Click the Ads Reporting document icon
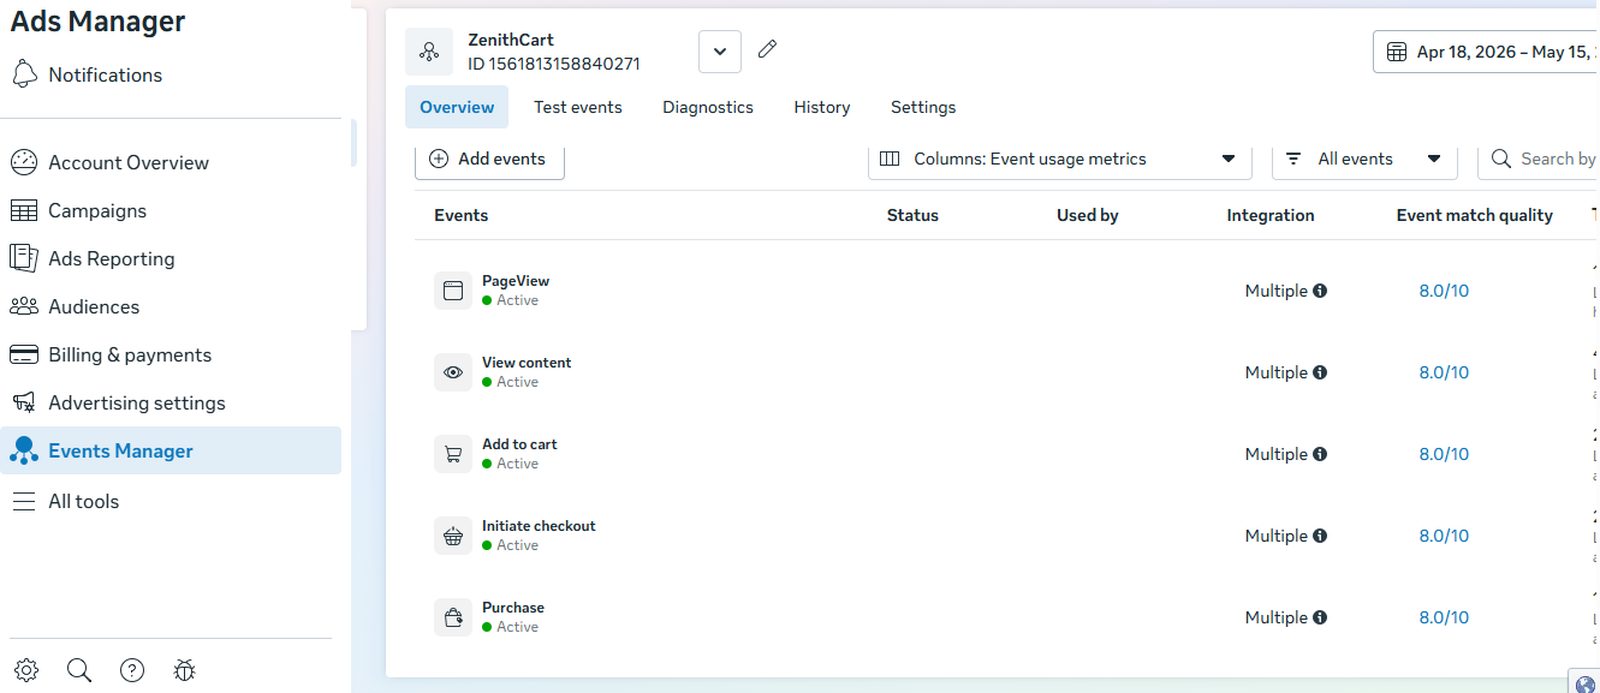The height and width of the screenshot is (693, 1600). tap(24, 258)
